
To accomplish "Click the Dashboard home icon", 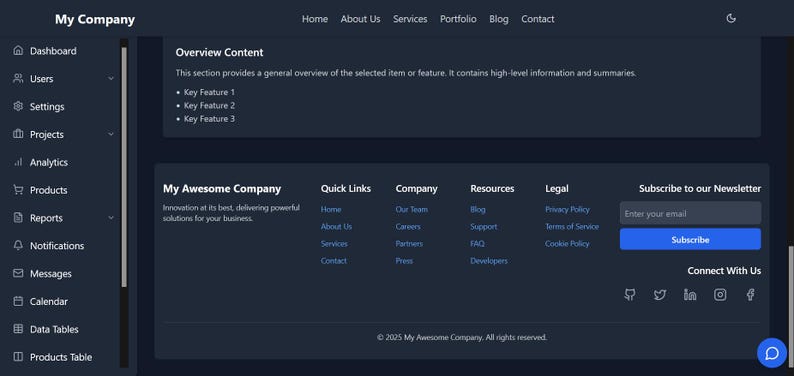I will coord(18,51).
